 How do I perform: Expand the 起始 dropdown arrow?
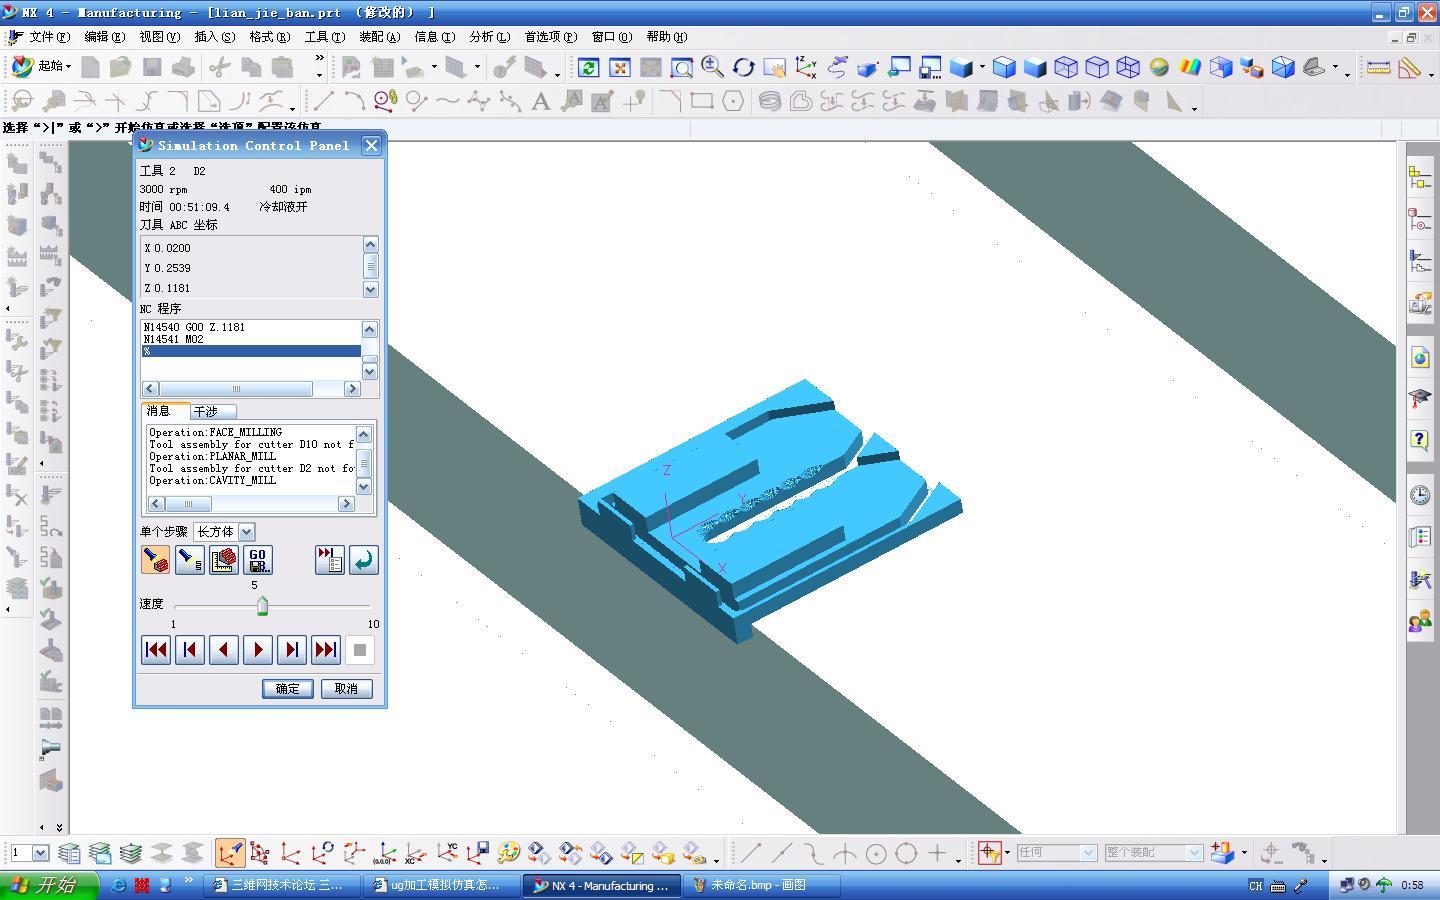pyautogui.click(x=68, y=67)
